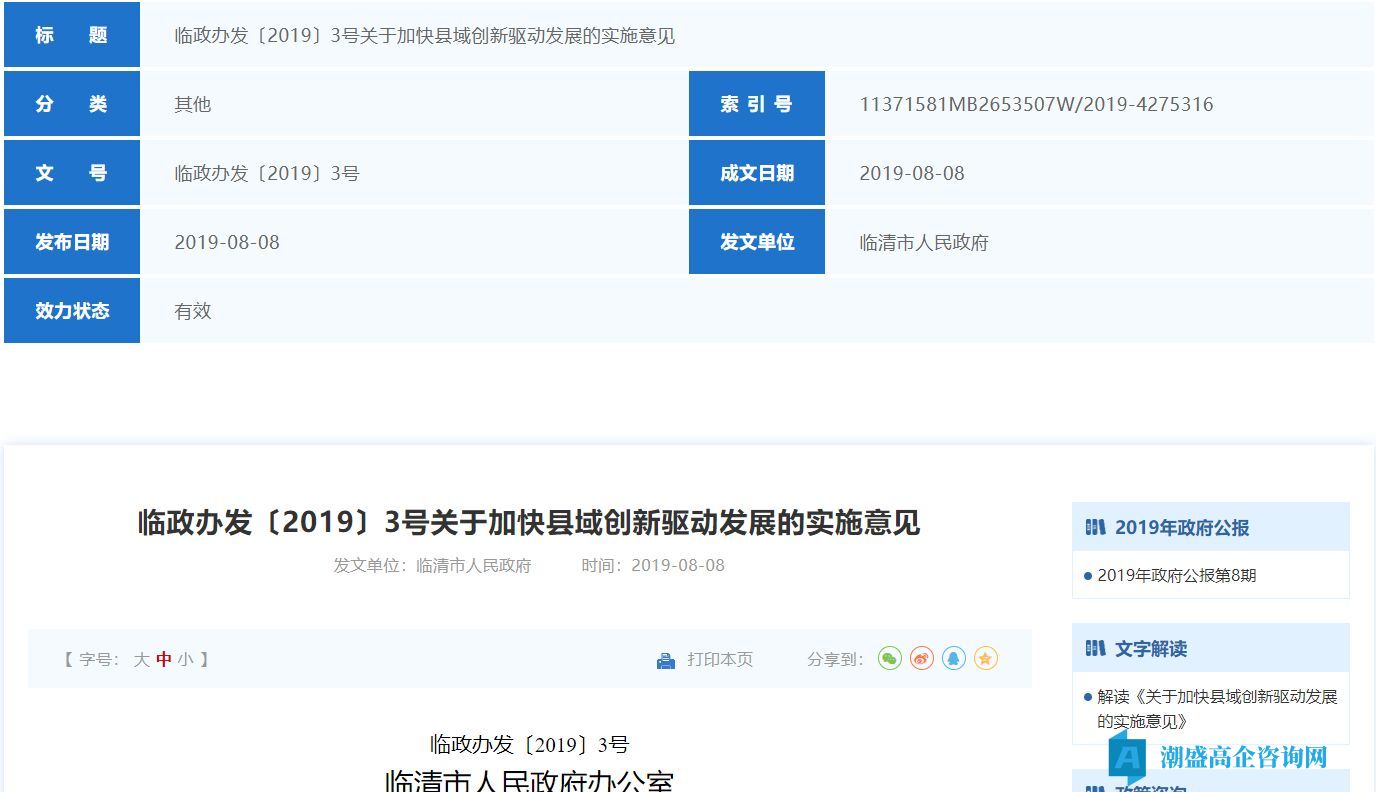Click 发文单位：临清市人民政府 under the headline
The height and width of the screenshot is (792, 1376).
432,565
